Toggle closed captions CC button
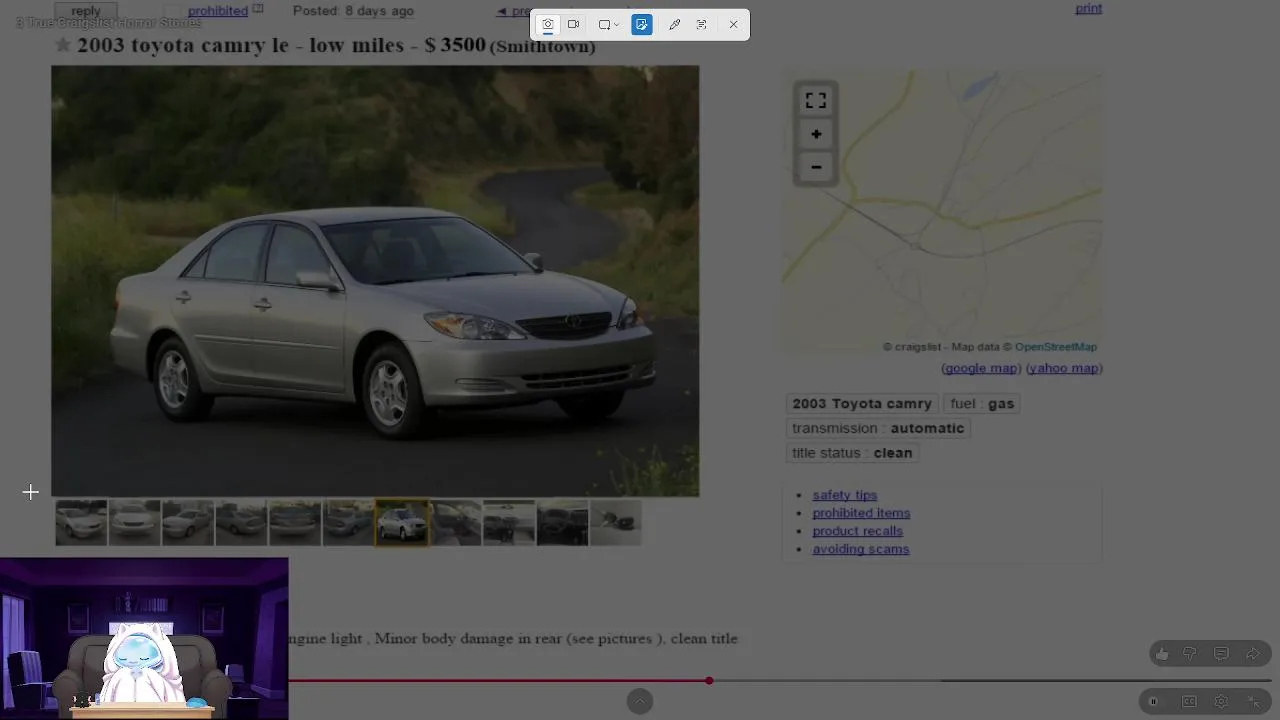The width and height of the screenshot is (1280, 720). (x=1189, y=702)
